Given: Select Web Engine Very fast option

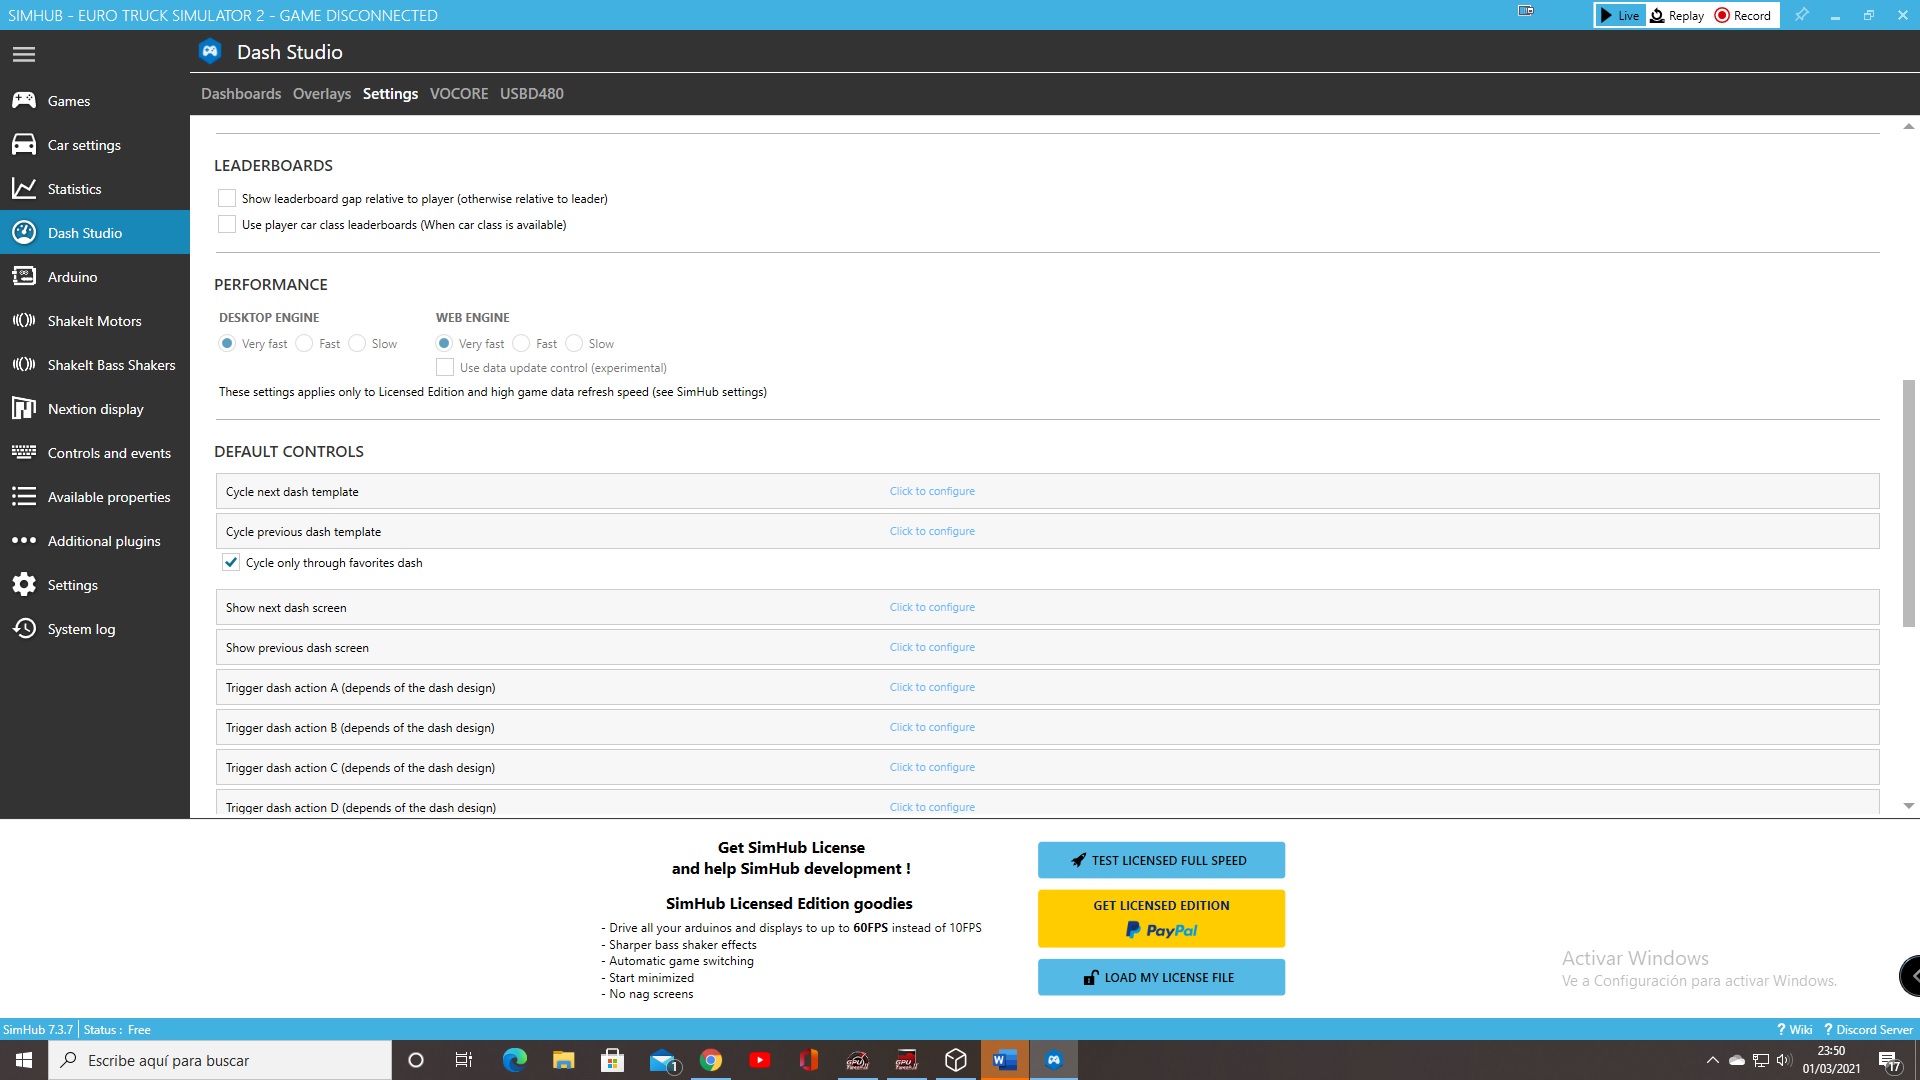Looking at the screenshot, I should pyautogui.click(x=444, y=343).
